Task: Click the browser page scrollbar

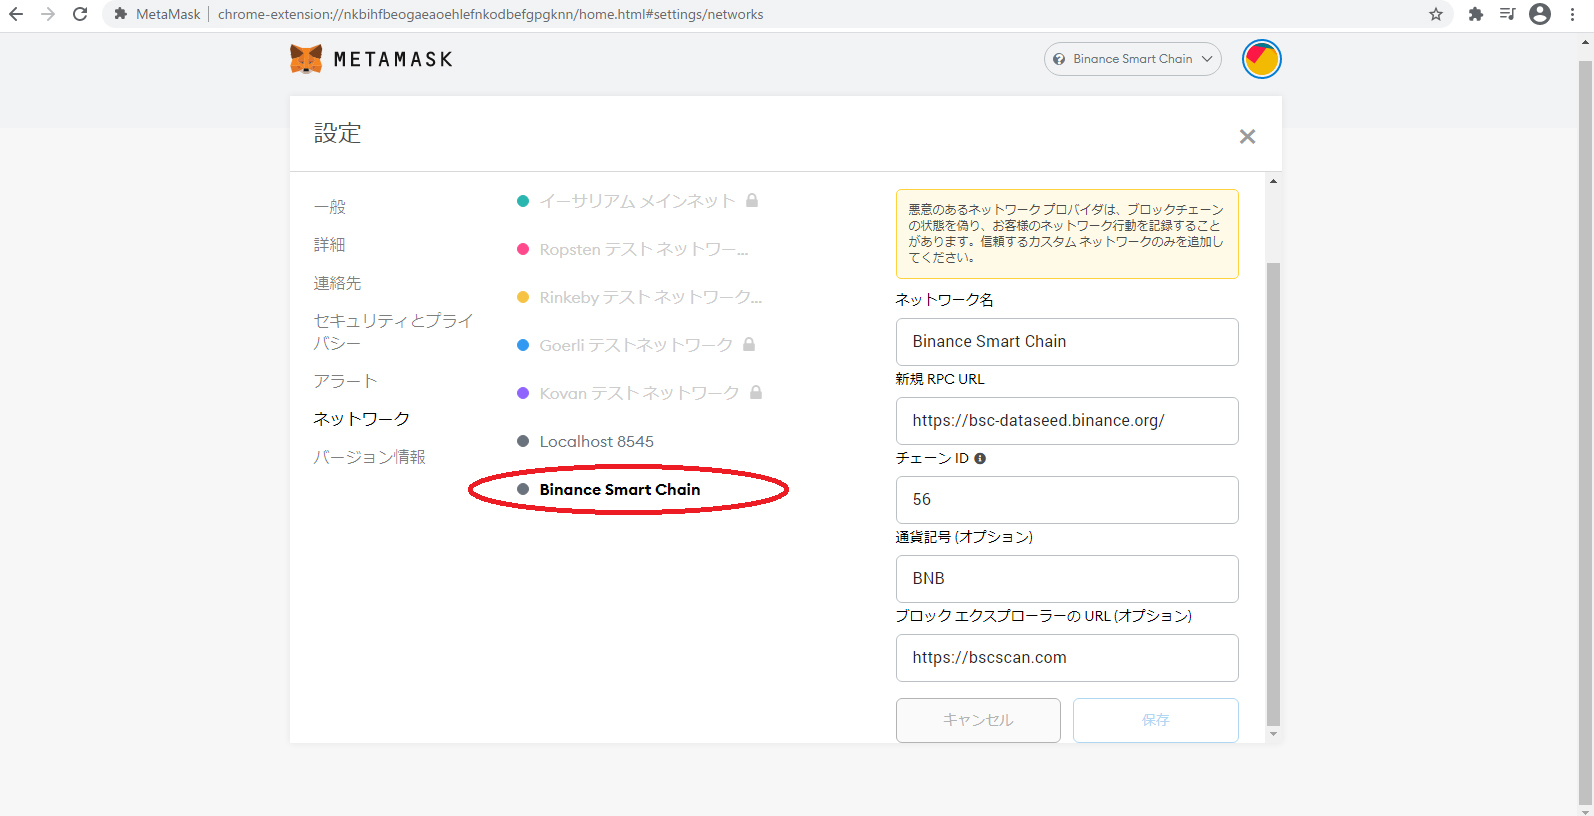Action: click(x=1585, y=432)
